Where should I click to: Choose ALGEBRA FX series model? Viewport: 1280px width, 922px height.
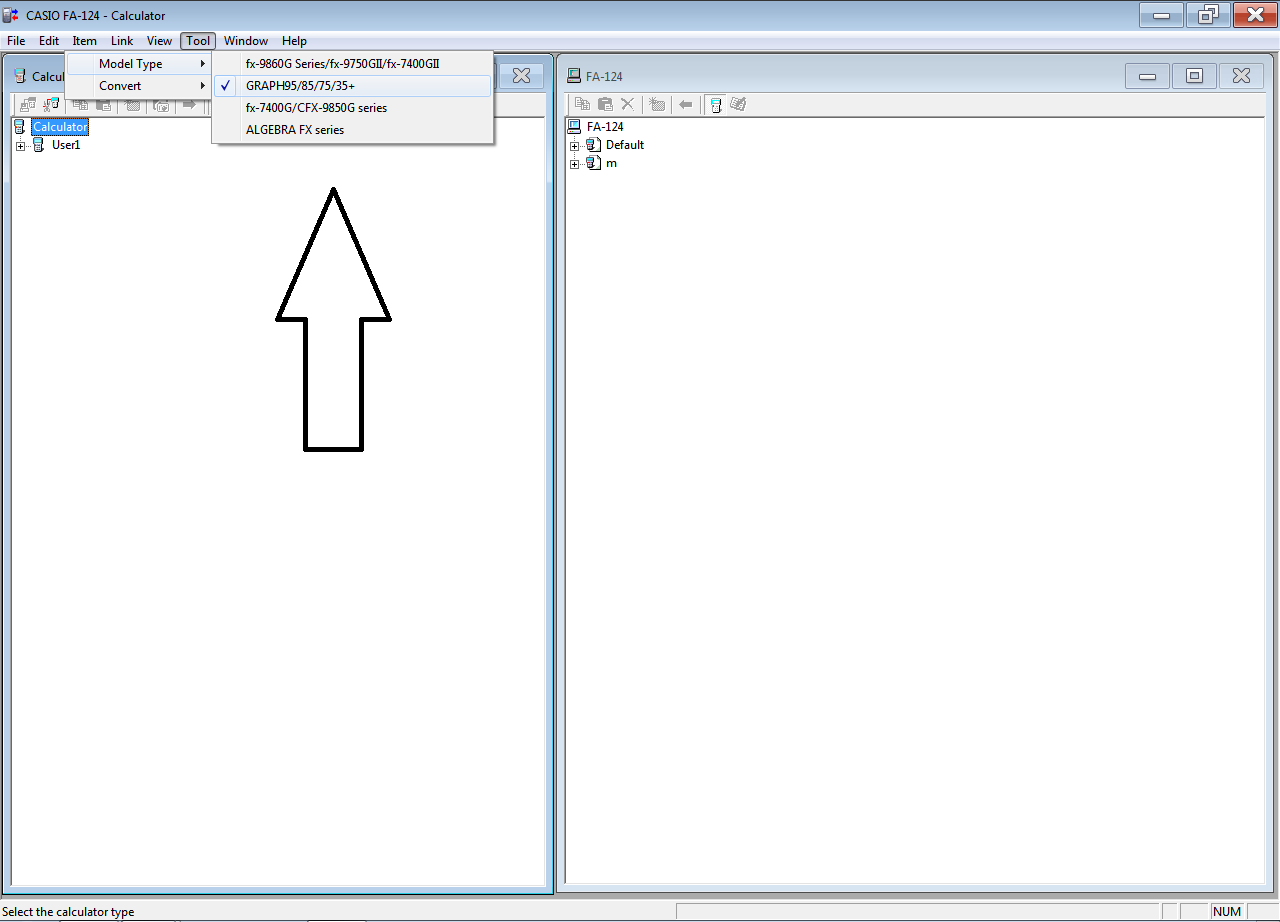tap(352, 130)
